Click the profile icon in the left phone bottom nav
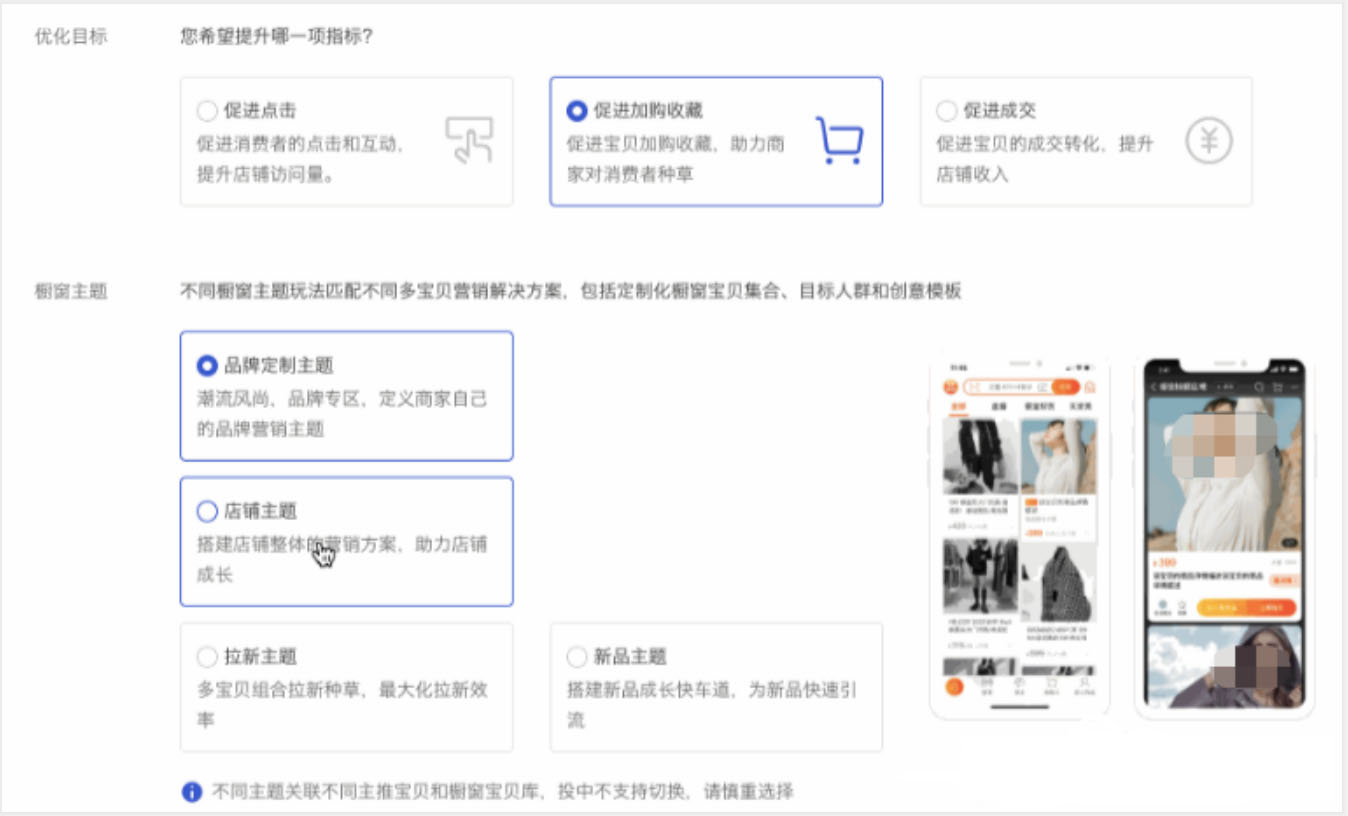This screenshot has height=816, width=1348. click(x=1084, y=687)
